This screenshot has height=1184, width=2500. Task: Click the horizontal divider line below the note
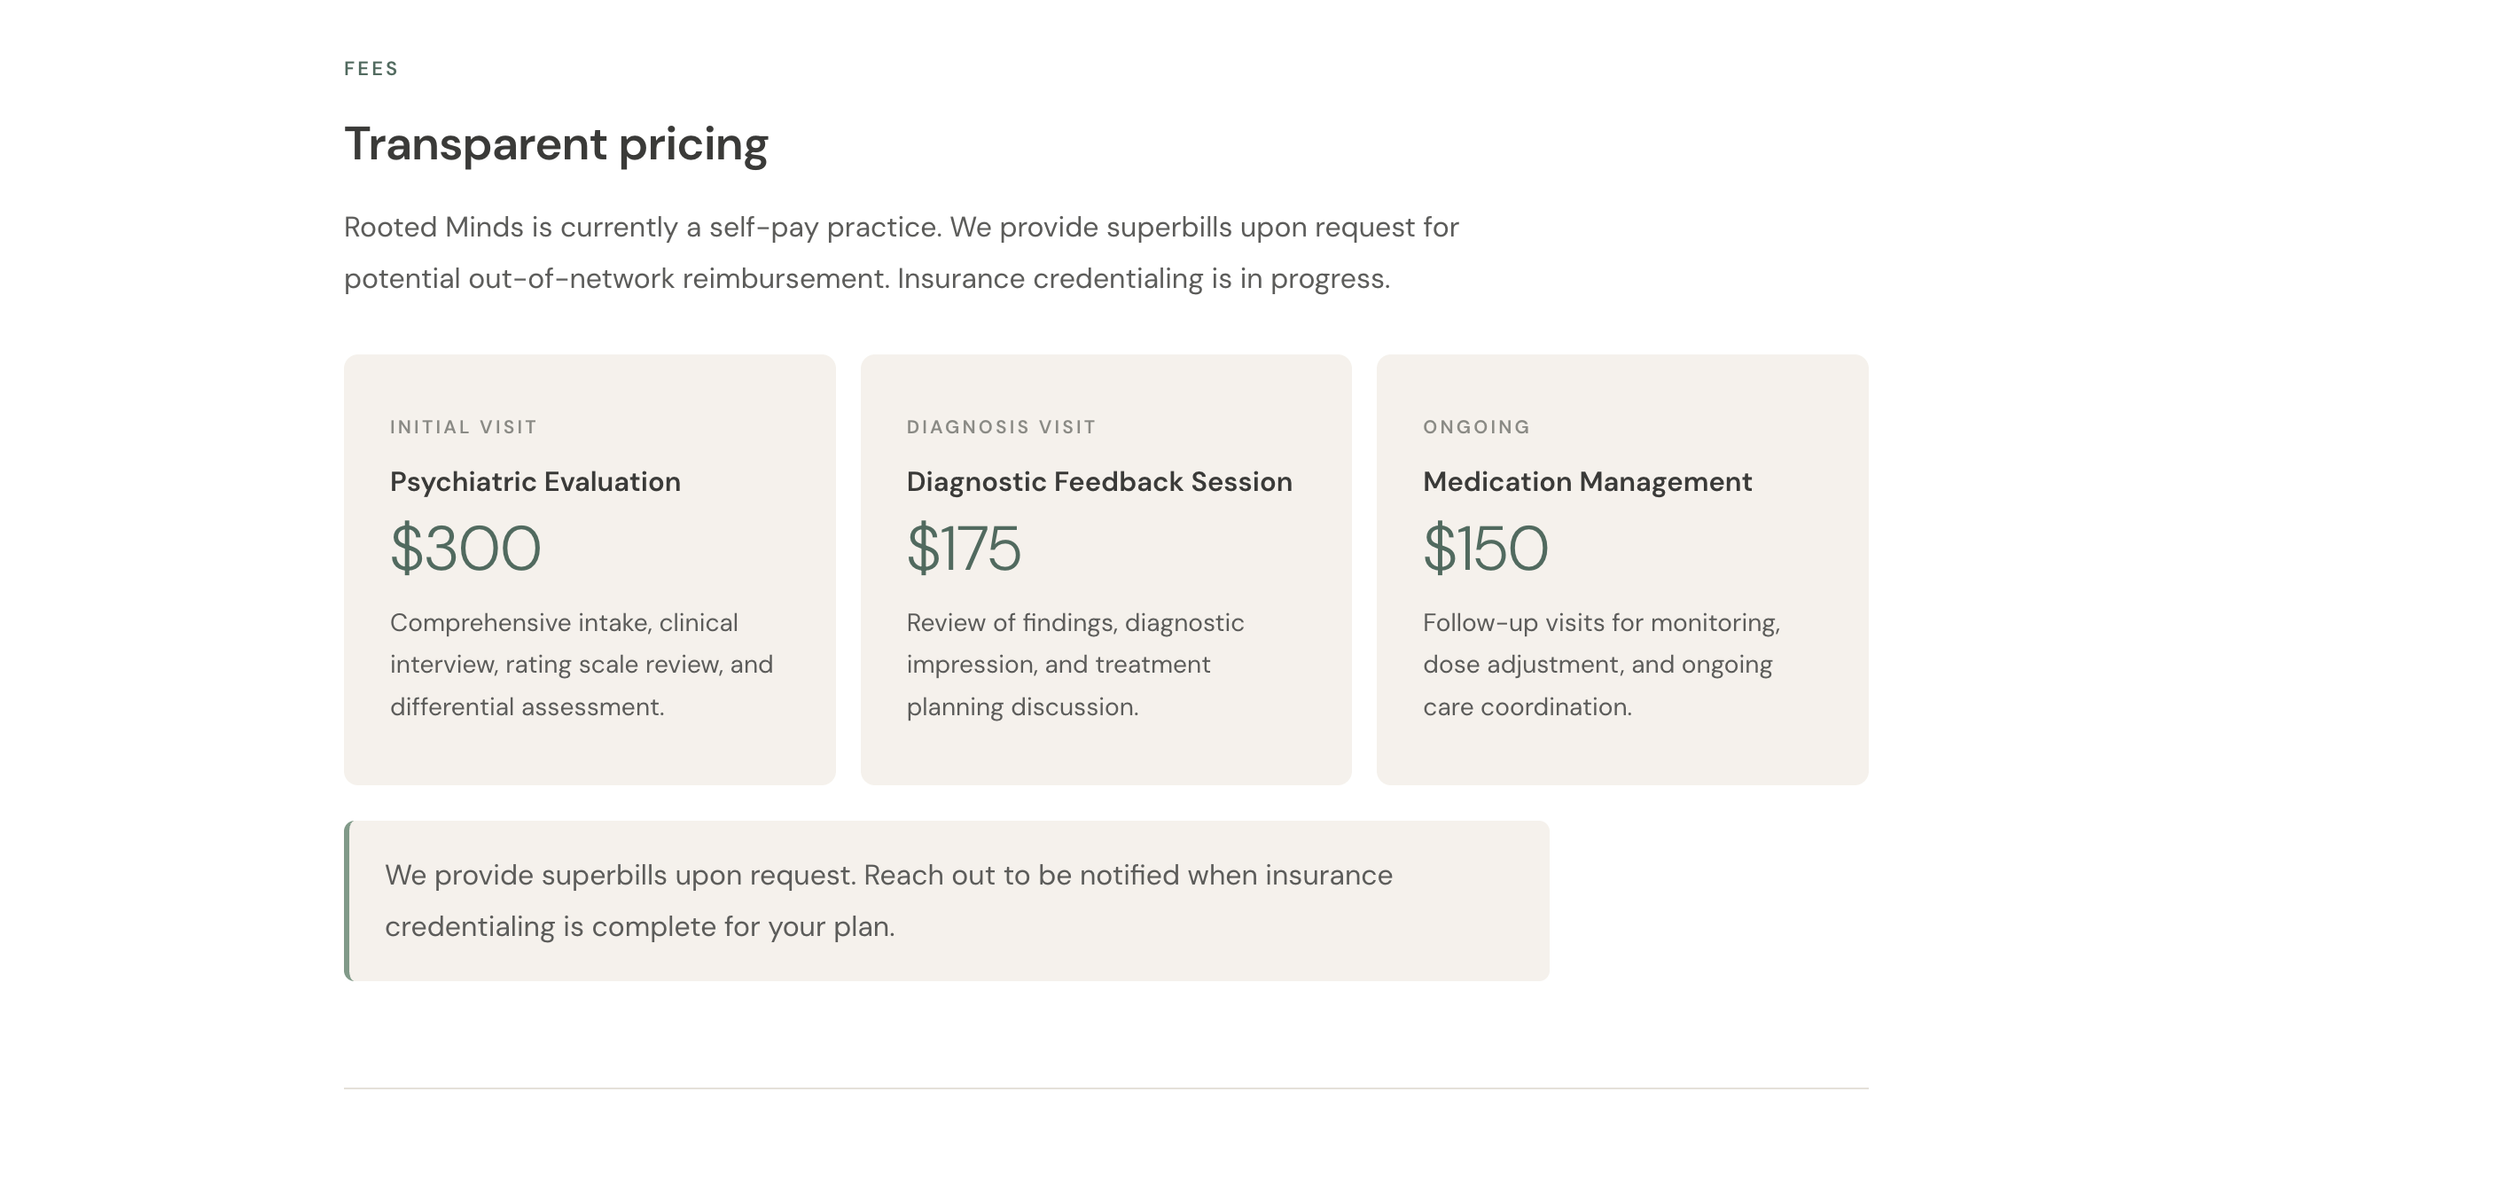[1105, 1088]
